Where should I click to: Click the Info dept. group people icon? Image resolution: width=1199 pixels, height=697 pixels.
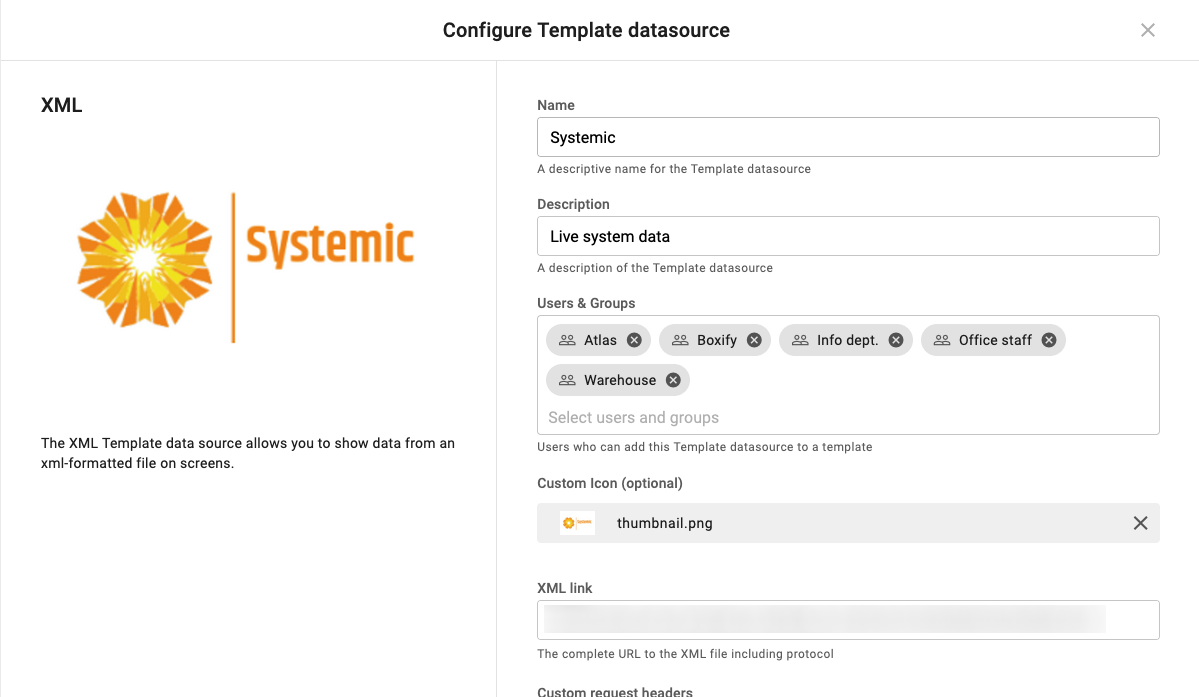pos(800,340)
